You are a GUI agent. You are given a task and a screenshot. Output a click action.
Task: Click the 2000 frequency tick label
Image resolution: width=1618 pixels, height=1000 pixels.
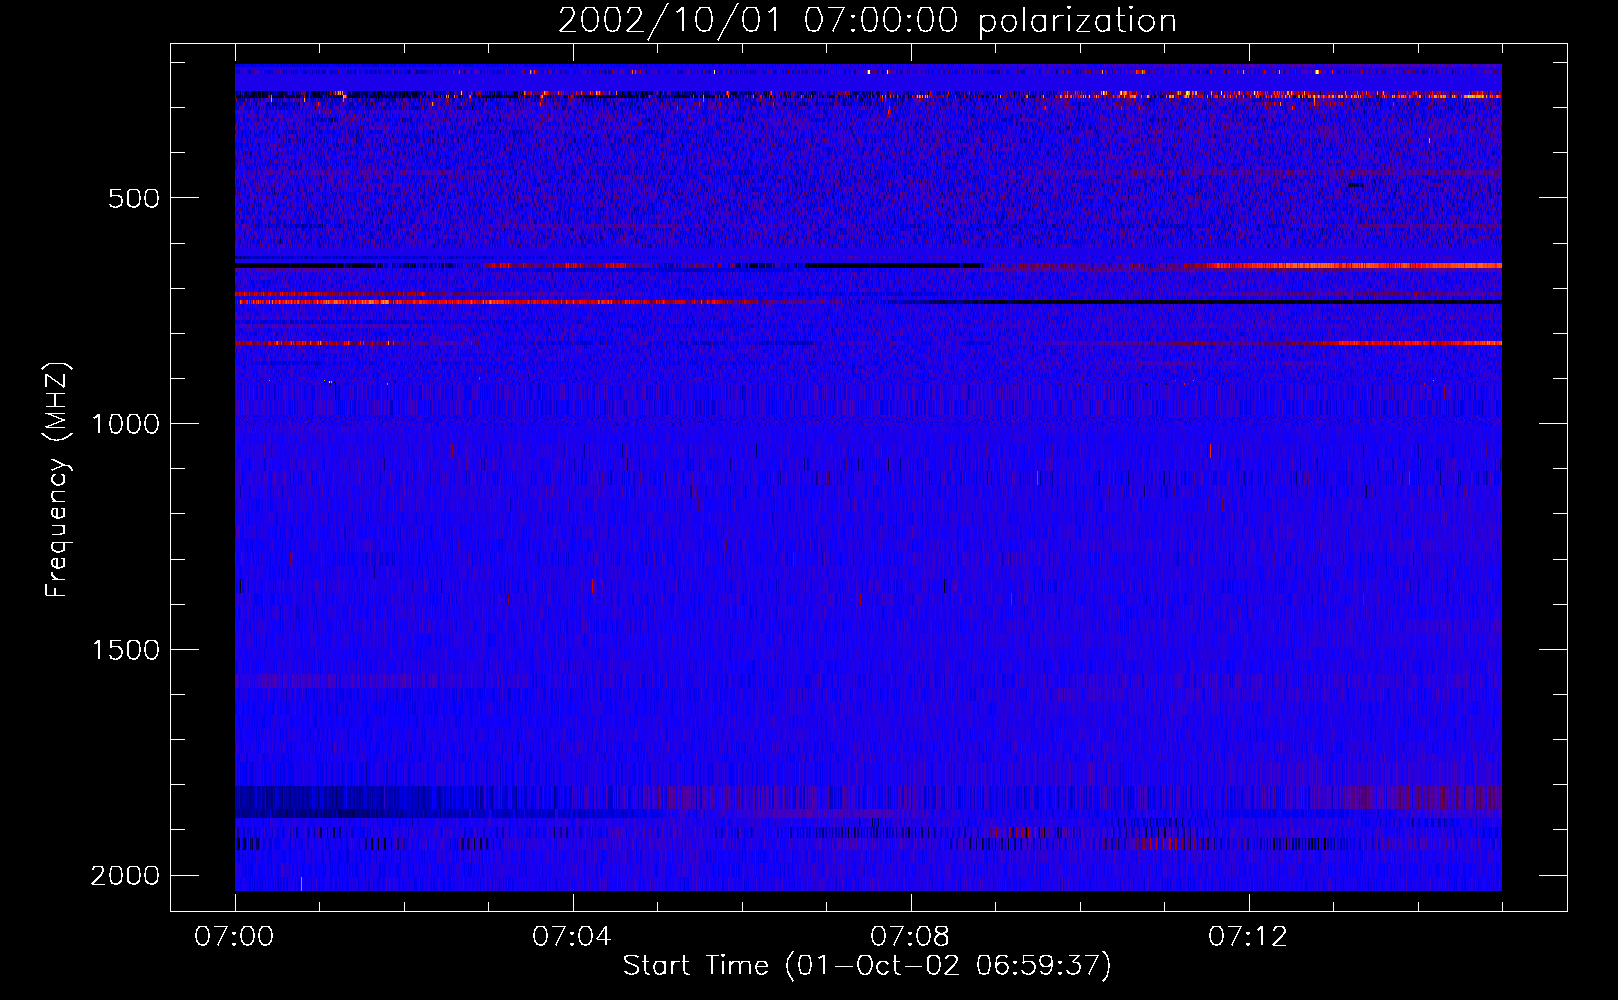click(x=125, y=876)
